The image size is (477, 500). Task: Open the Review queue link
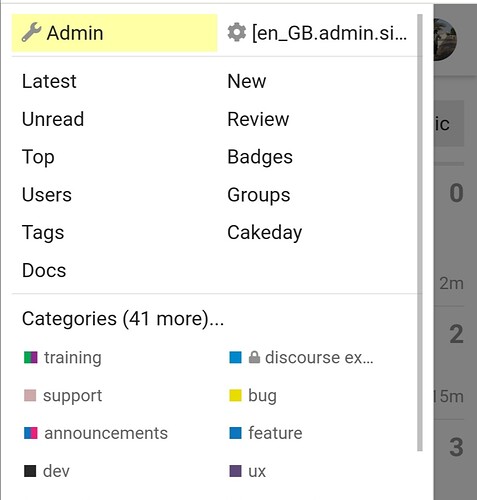click(258, 119)
